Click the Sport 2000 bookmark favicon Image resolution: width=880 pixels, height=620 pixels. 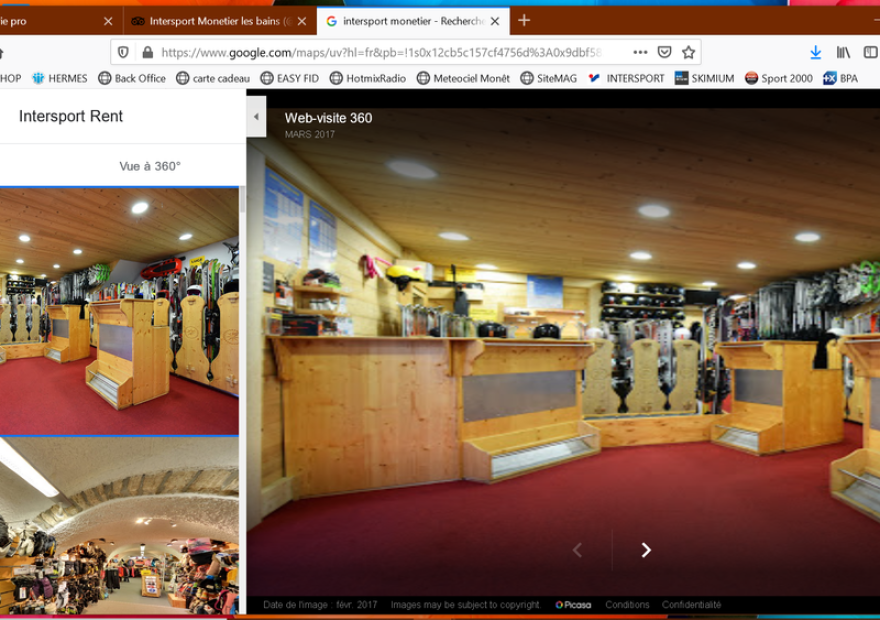click(x=751, y=79)
